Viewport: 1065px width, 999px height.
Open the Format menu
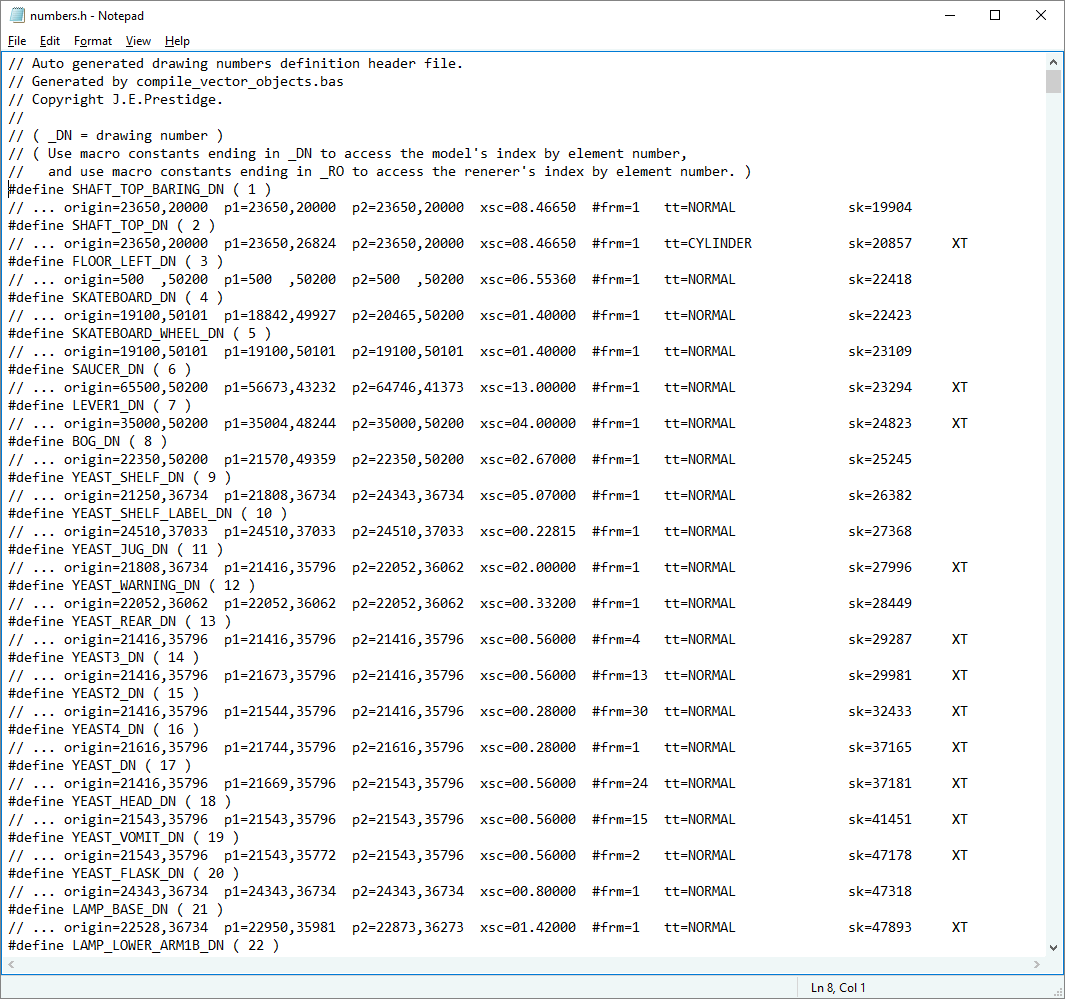click(93, 41)
